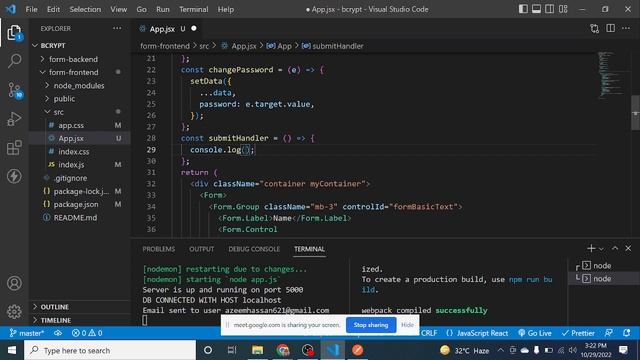Open the View menu
Image resolution: width=640 pixels, height=360 pixels.
(118, 9)
